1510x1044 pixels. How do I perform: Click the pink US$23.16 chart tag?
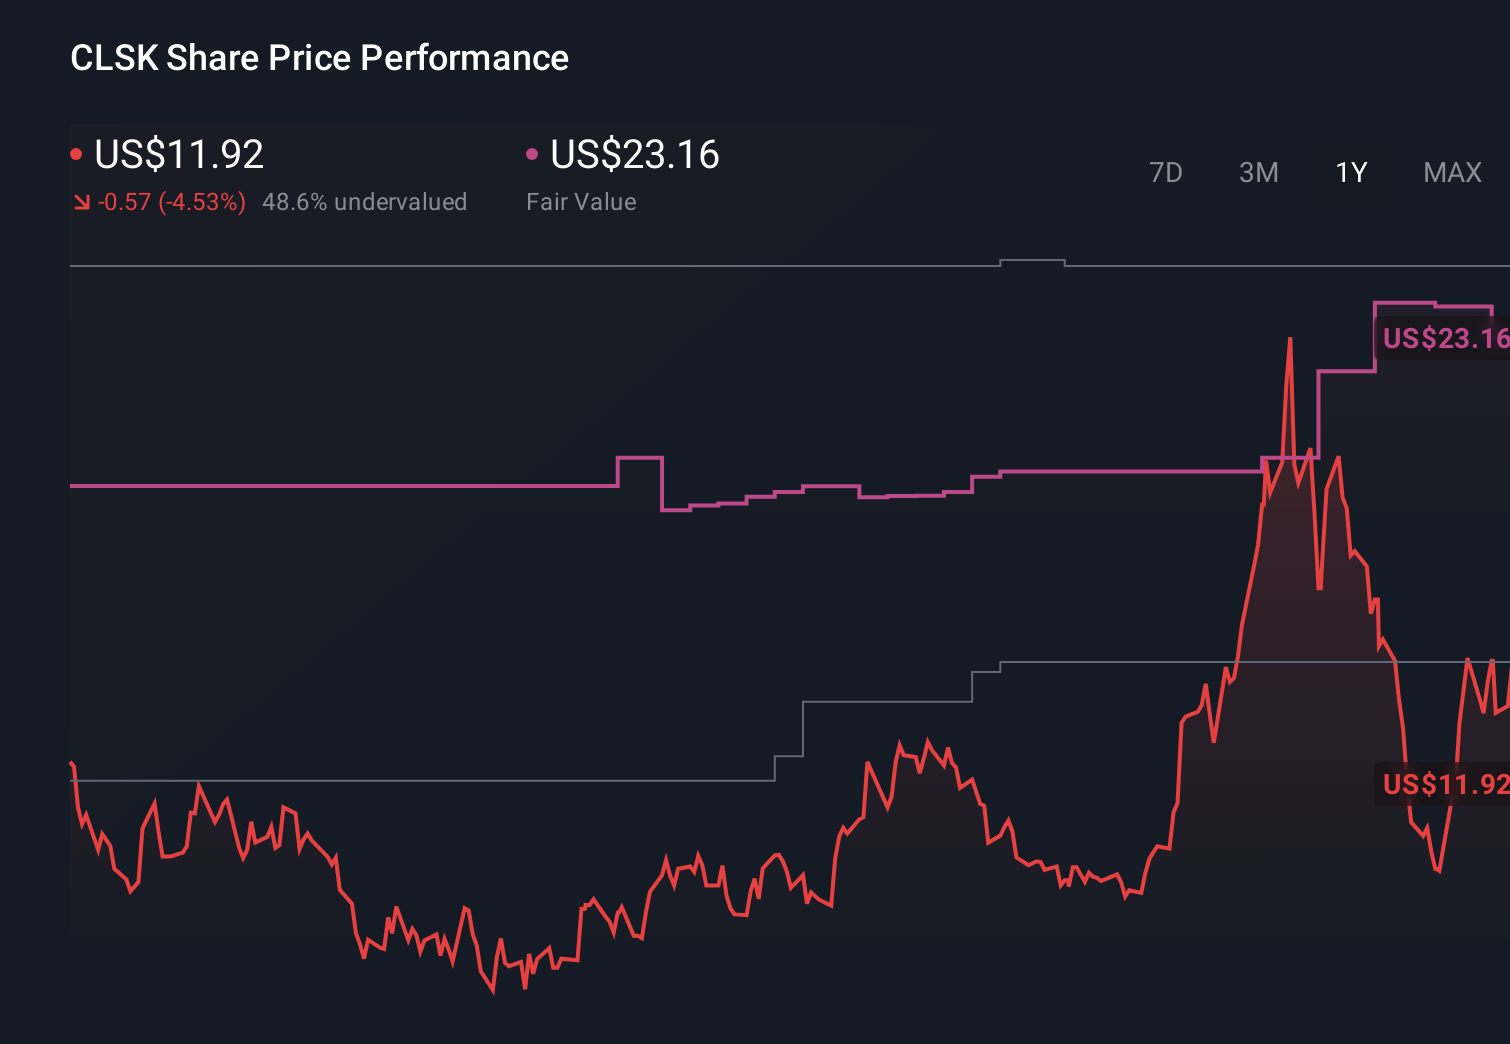tap(1444, 338)
